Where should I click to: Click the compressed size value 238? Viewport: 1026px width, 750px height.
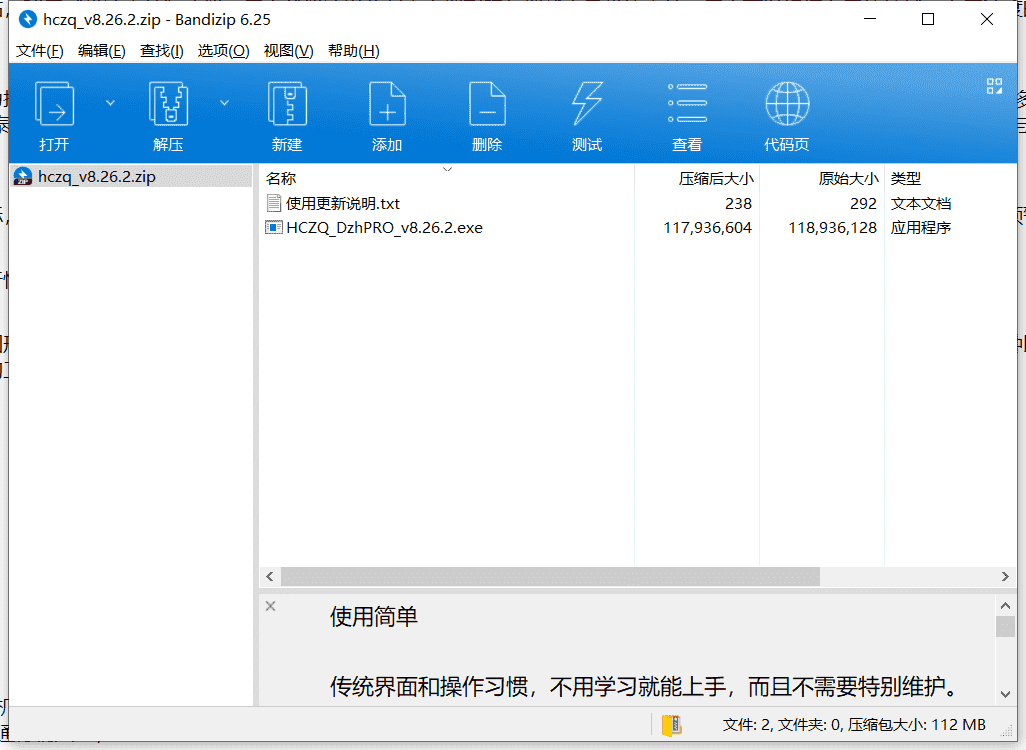tap(738, 204)
